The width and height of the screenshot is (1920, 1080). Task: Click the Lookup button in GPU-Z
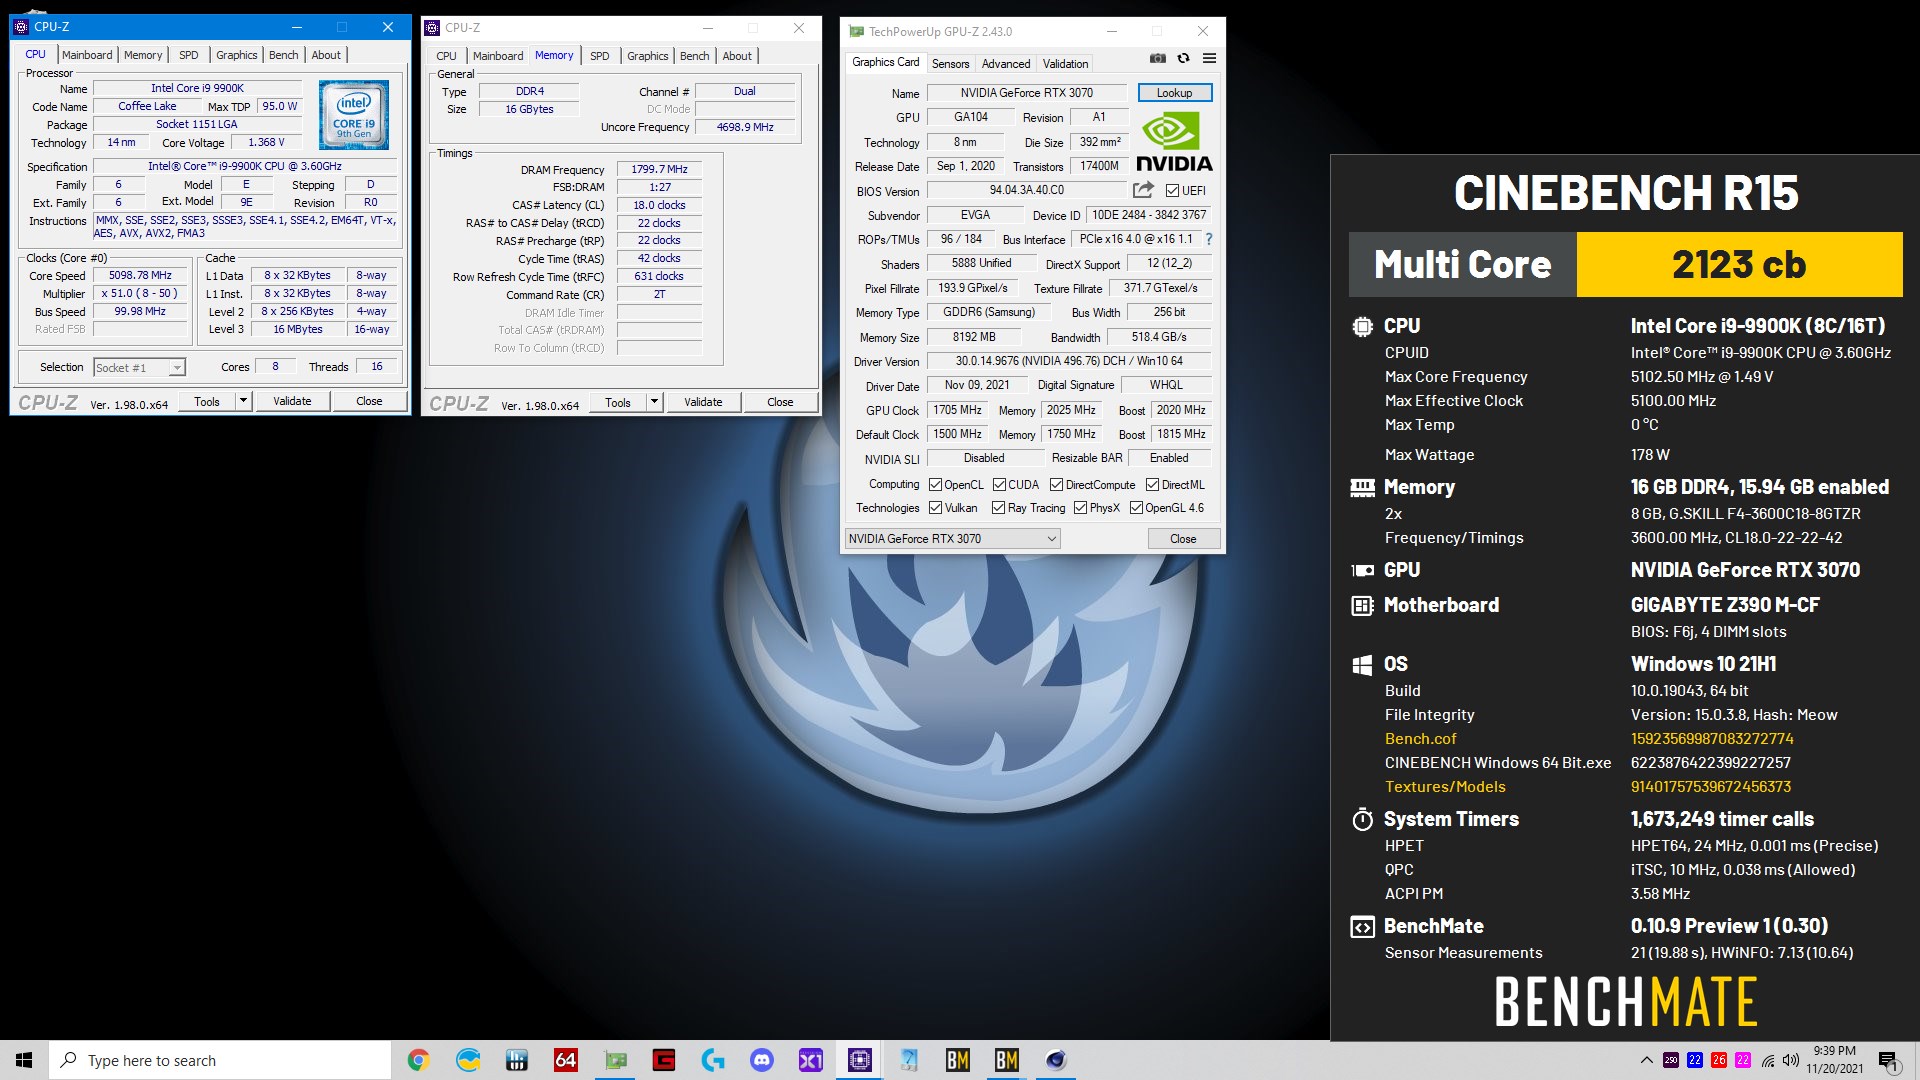click(x=1174, y=93)
